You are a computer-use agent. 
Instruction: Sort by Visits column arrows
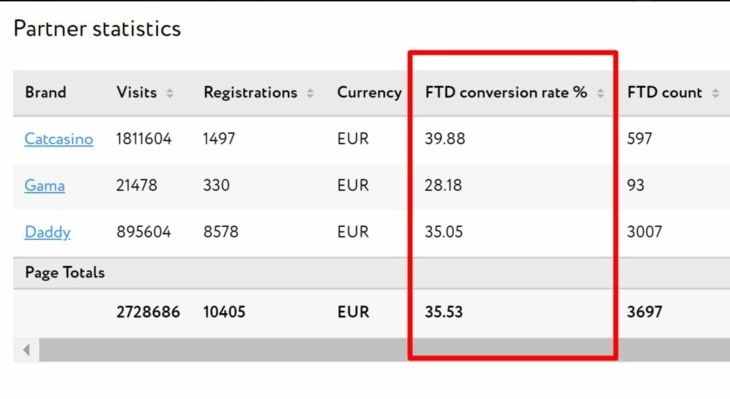point(170,93)
